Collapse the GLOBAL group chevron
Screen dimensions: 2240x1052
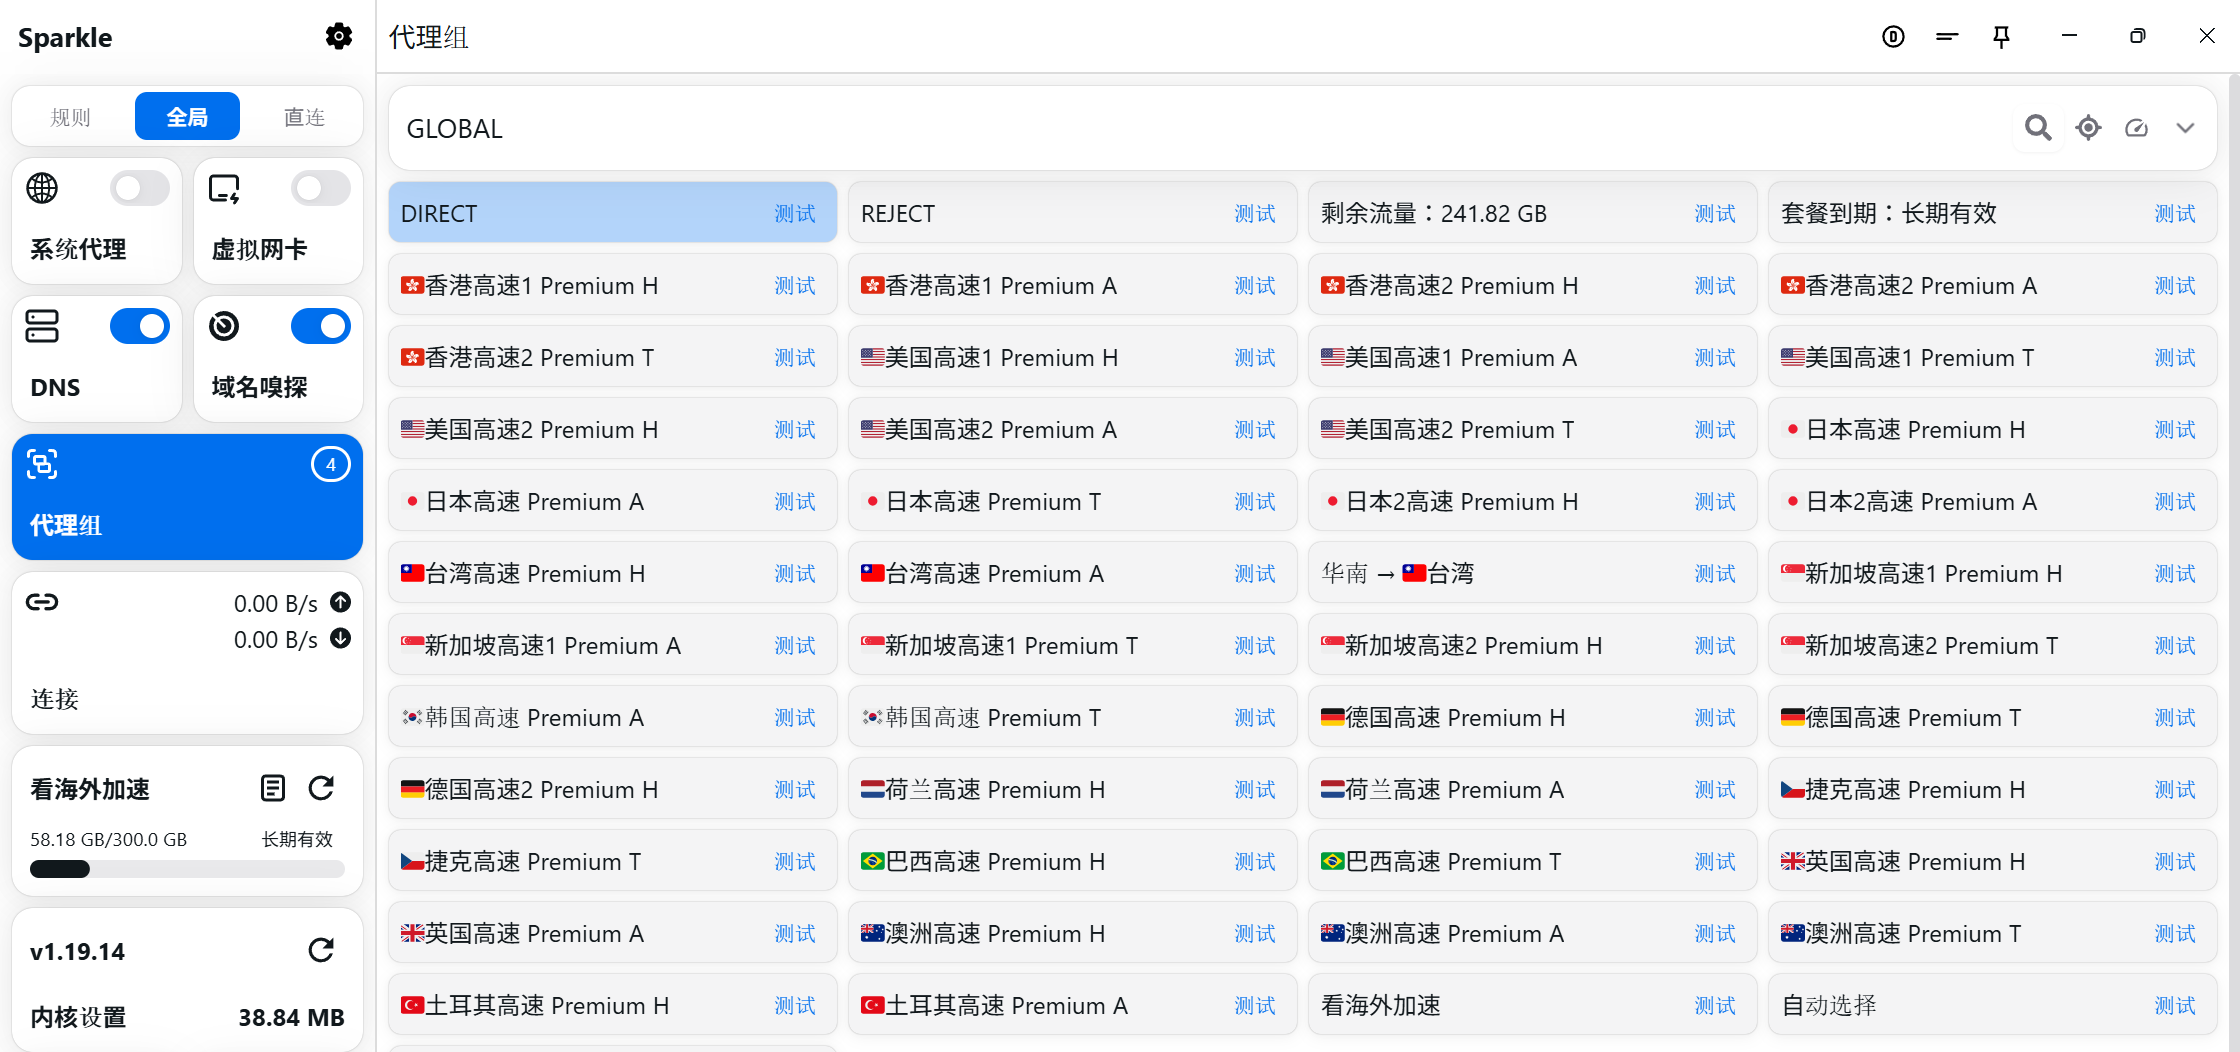click(x=2185, y=128)
